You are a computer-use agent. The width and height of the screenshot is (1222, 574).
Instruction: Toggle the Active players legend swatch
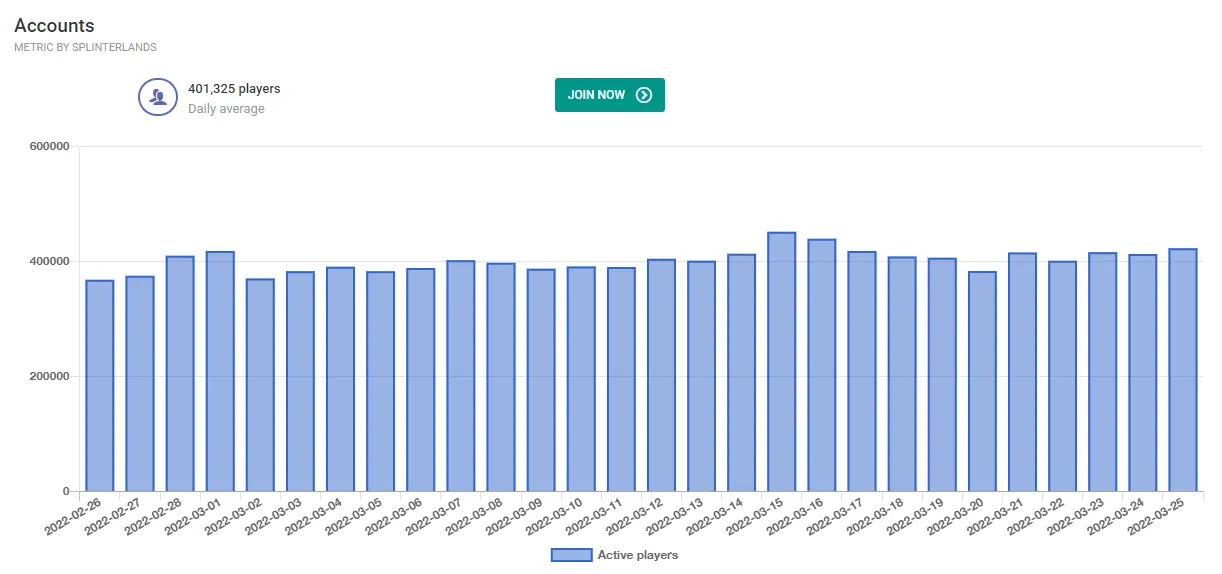tap(571, 555)
